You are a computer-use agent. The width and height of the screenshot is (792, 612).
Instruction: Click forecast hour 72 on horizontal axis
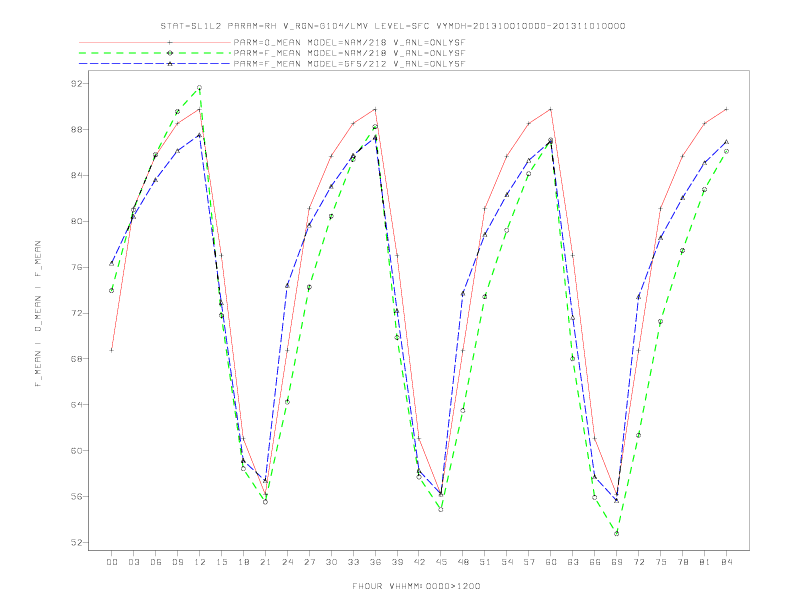click(638, 562)
